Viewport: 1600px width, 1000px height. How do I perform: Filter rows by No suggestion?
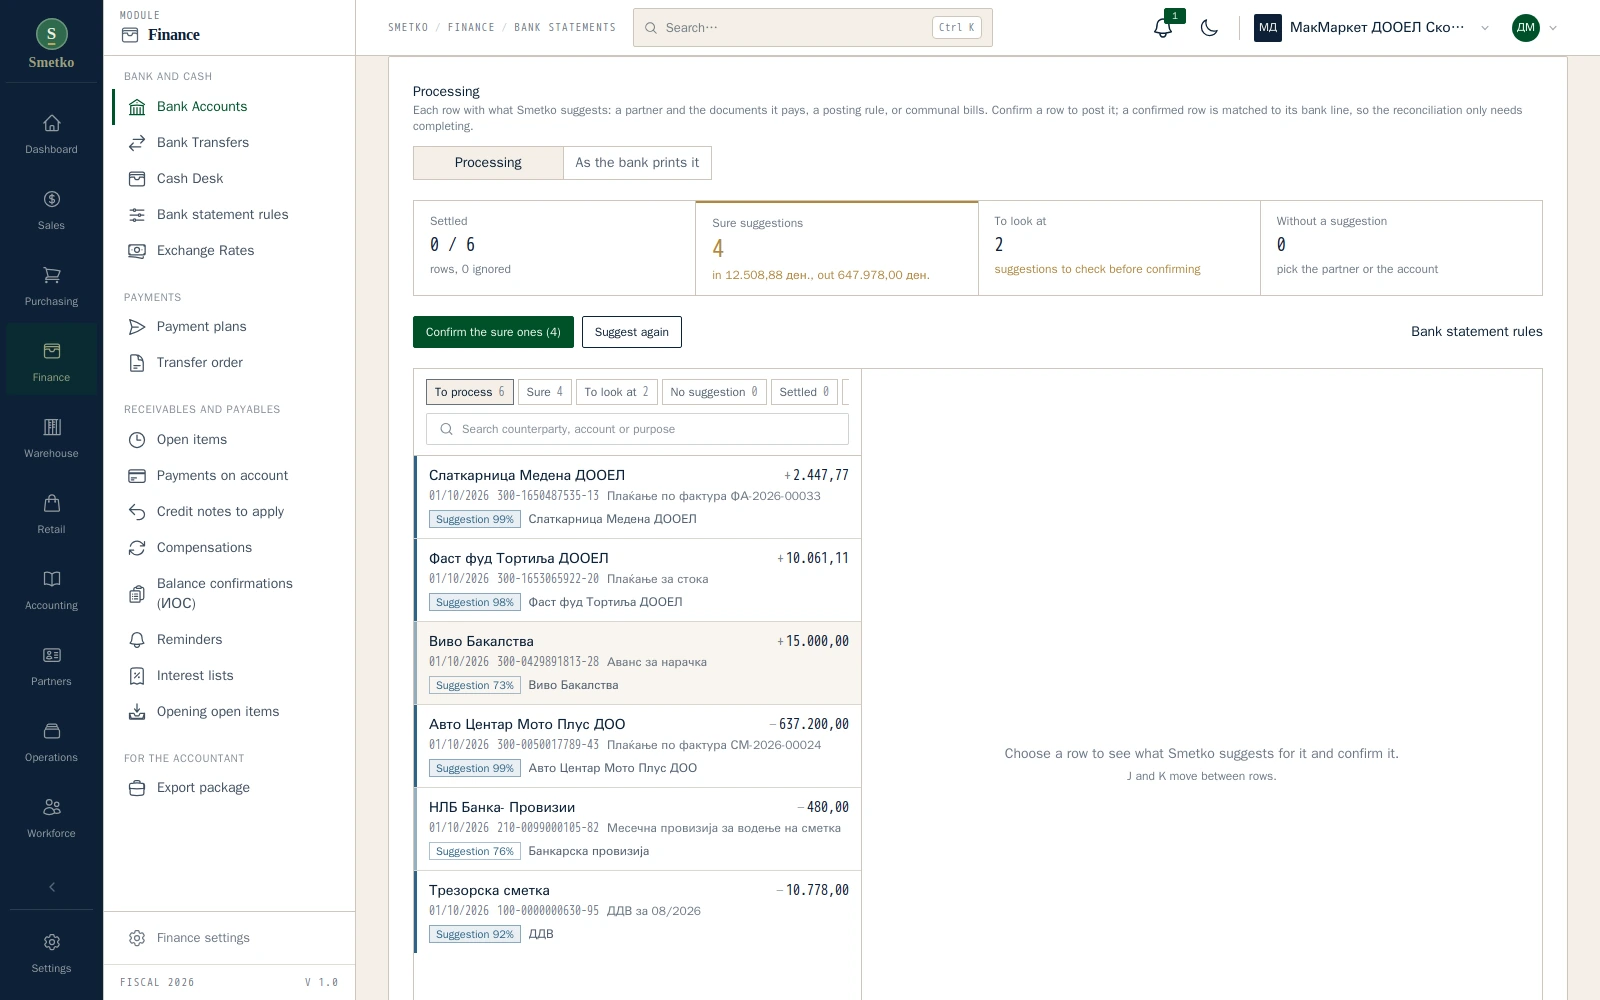(714, 392)
